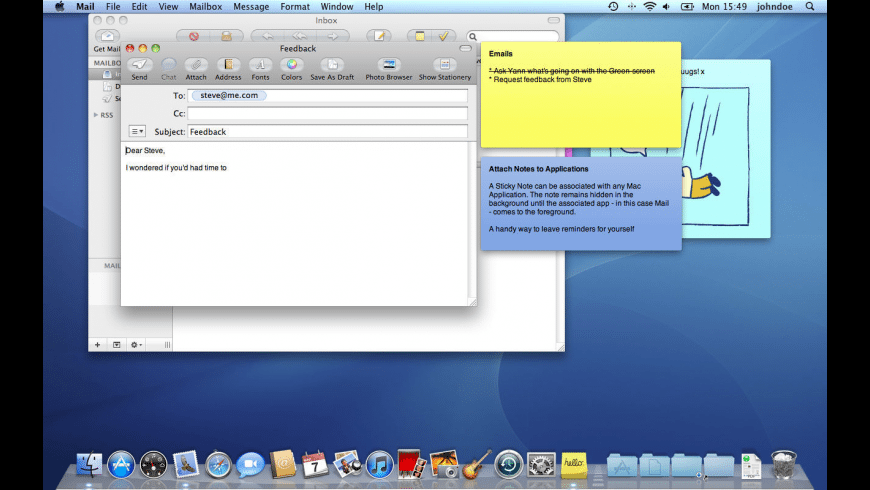The height and width of the screenshot is (490, 870).
Task: Click the yellow Emails sticky note
Action: (580, 95)
